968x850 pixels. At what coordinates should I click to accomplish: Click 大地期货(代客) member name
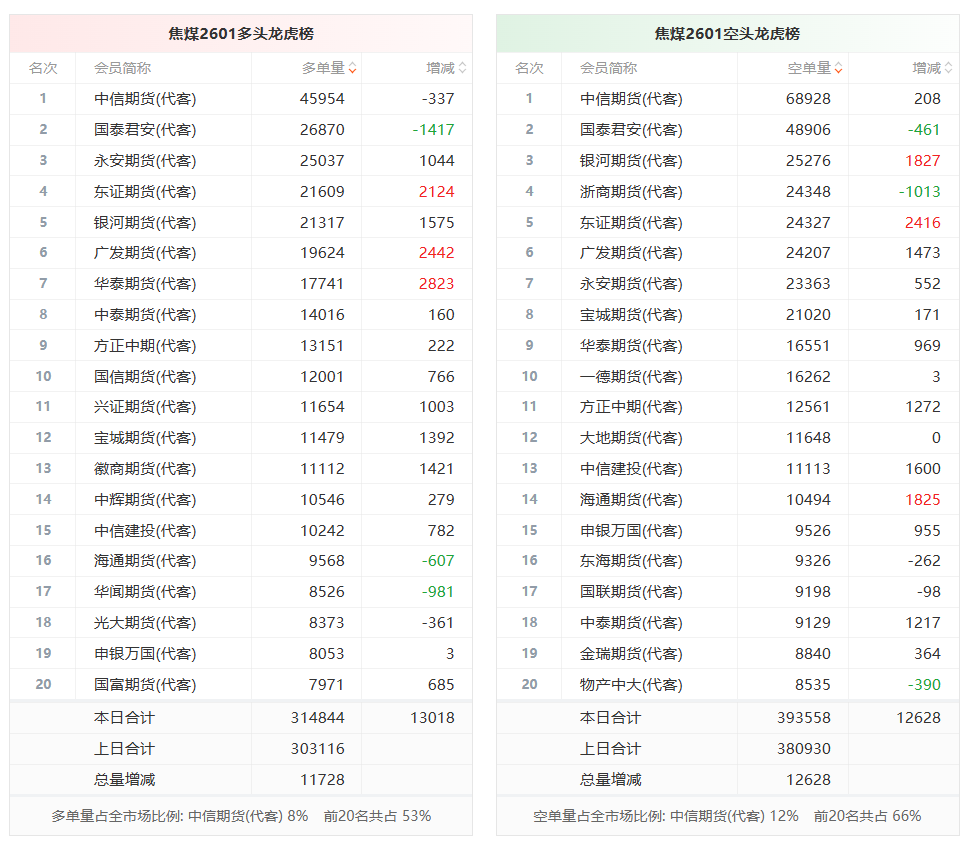point(631,438)
